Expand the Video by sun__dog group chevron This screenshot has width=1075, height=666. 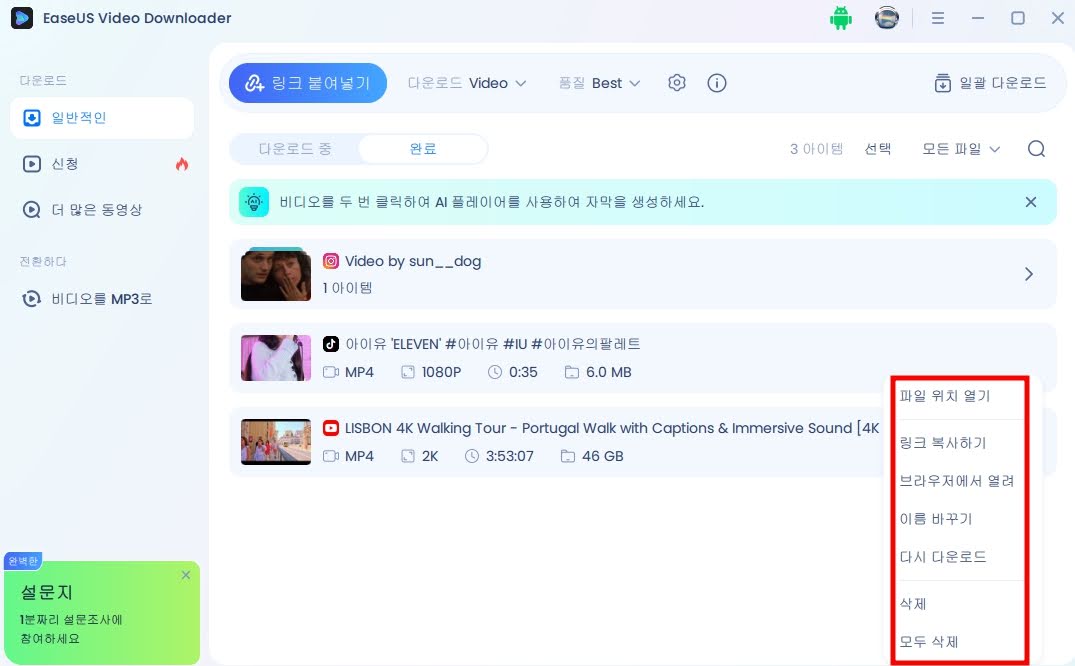(x=1028, y=274)
